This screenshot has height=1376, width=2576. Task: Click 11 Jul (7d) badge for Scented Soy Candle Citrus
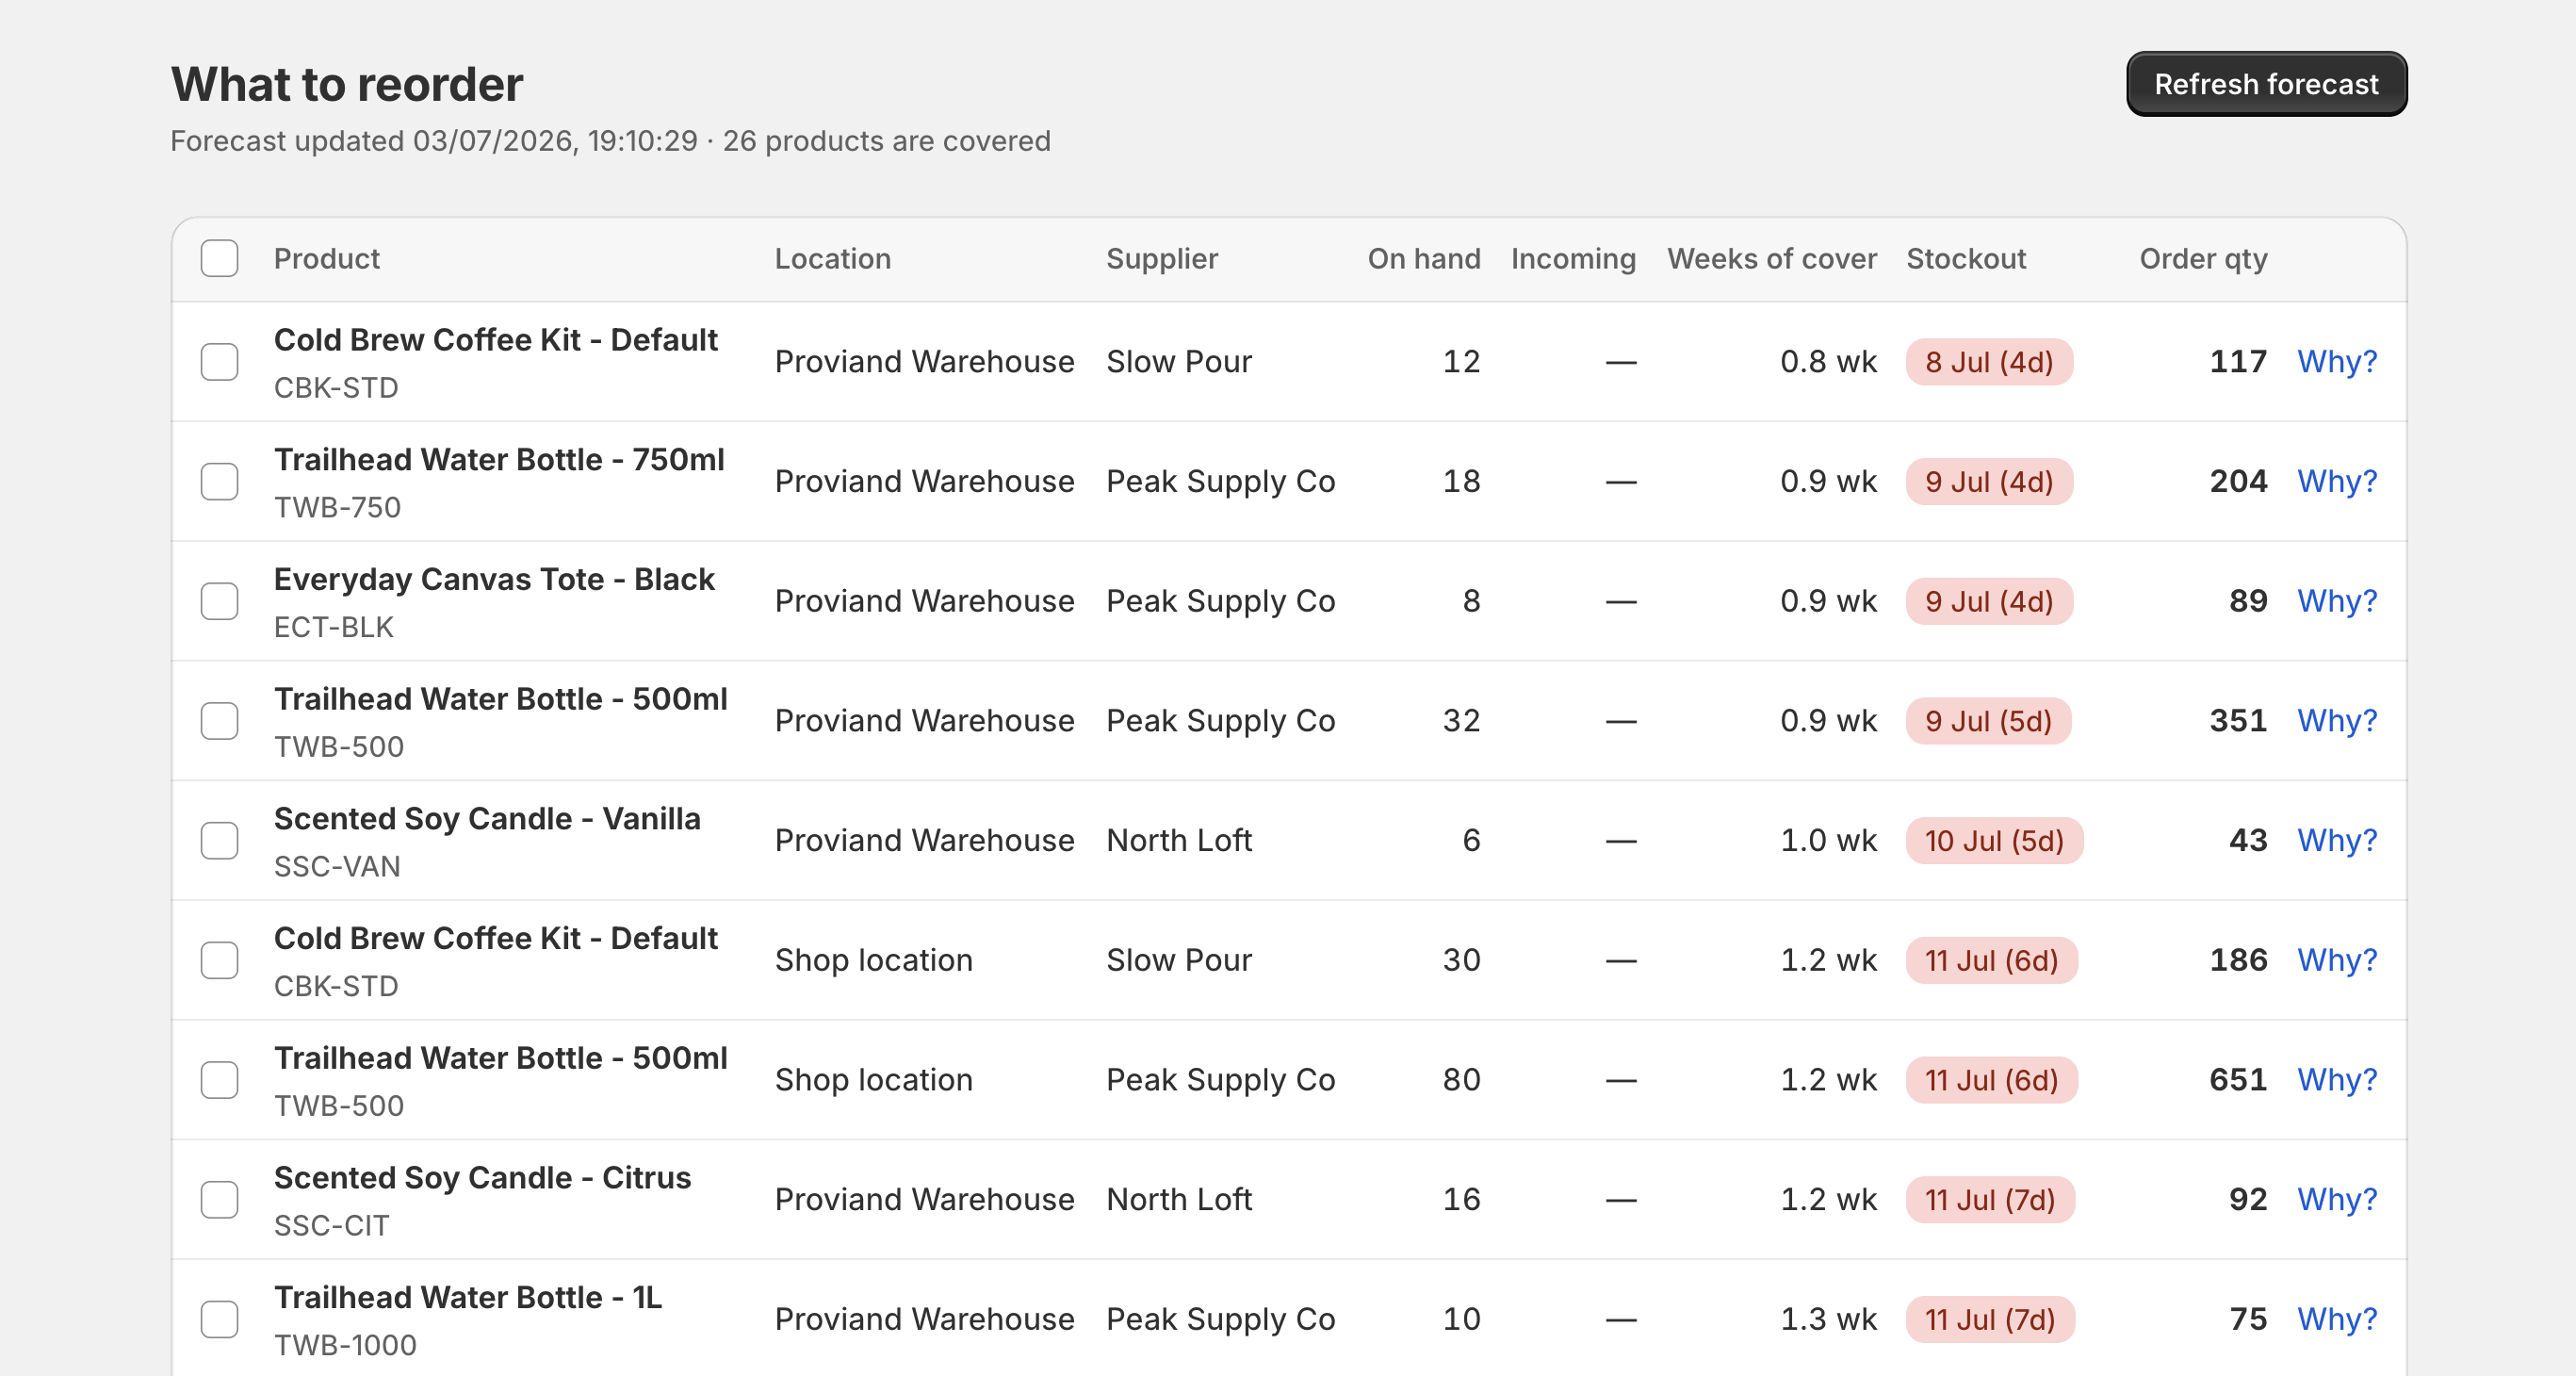[x=1990, y=1200]
